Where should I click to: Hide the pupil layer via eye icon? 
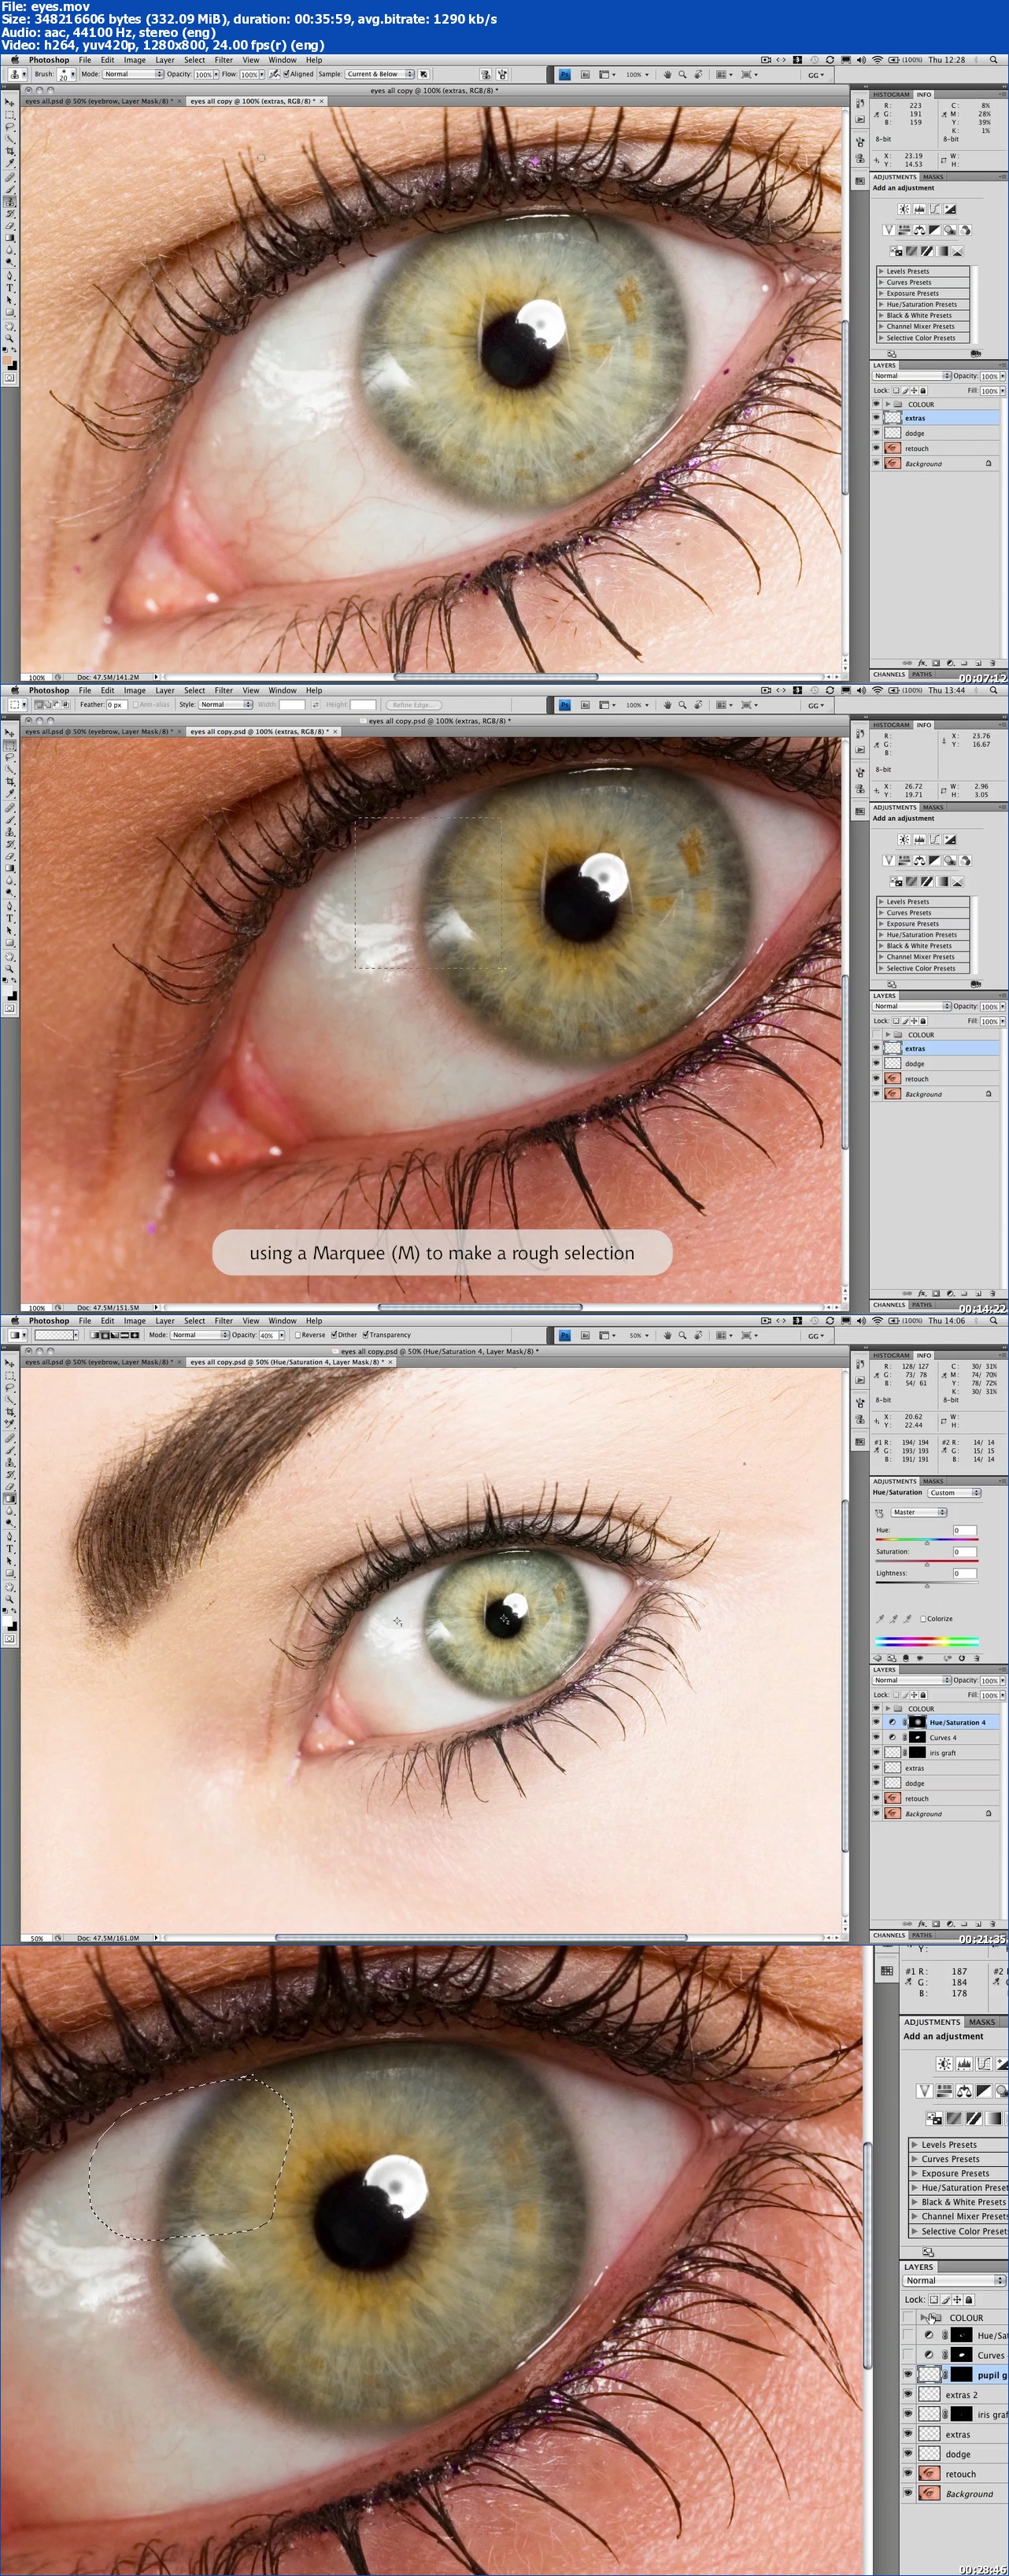tap(908, 2374)
